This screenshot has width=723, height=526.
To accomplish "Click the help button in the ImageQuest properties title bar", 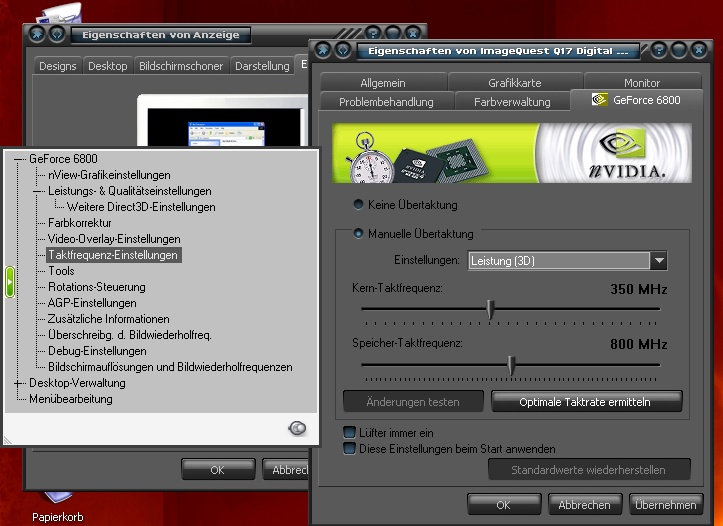I will 658,49.
